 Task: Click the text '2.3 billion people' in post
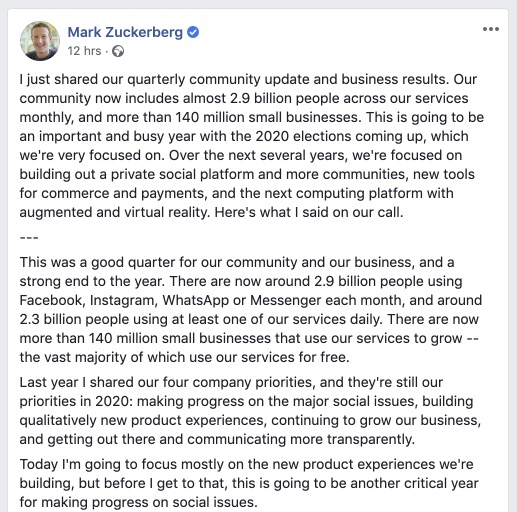74,320
